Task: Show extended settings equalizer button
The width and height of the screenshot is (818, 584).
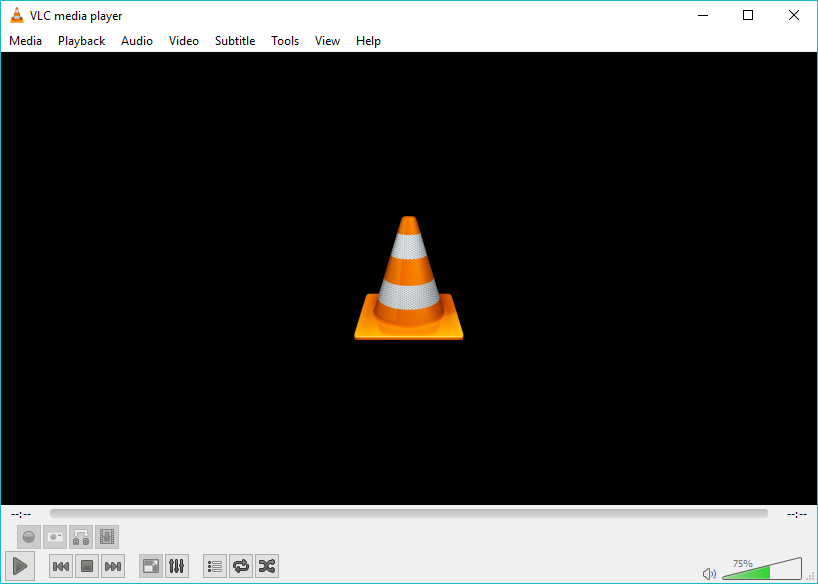Action: (176, 566)
